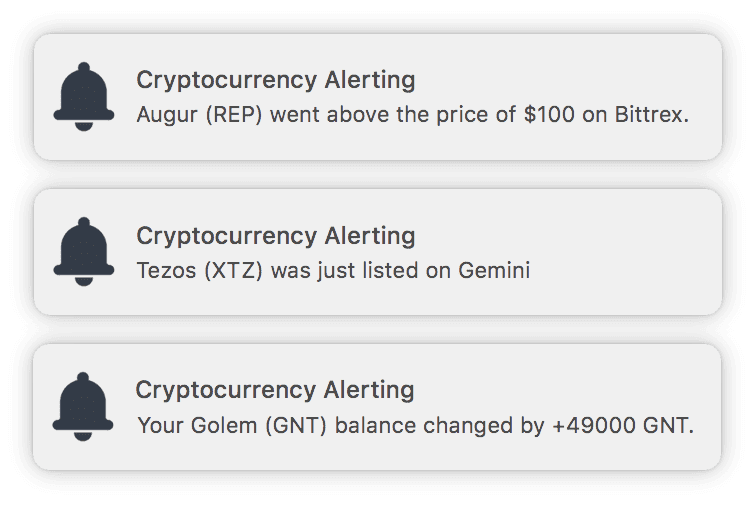Click the "$100" price in the alert
This screenshot has height=509, width=756.
[549, 114]
